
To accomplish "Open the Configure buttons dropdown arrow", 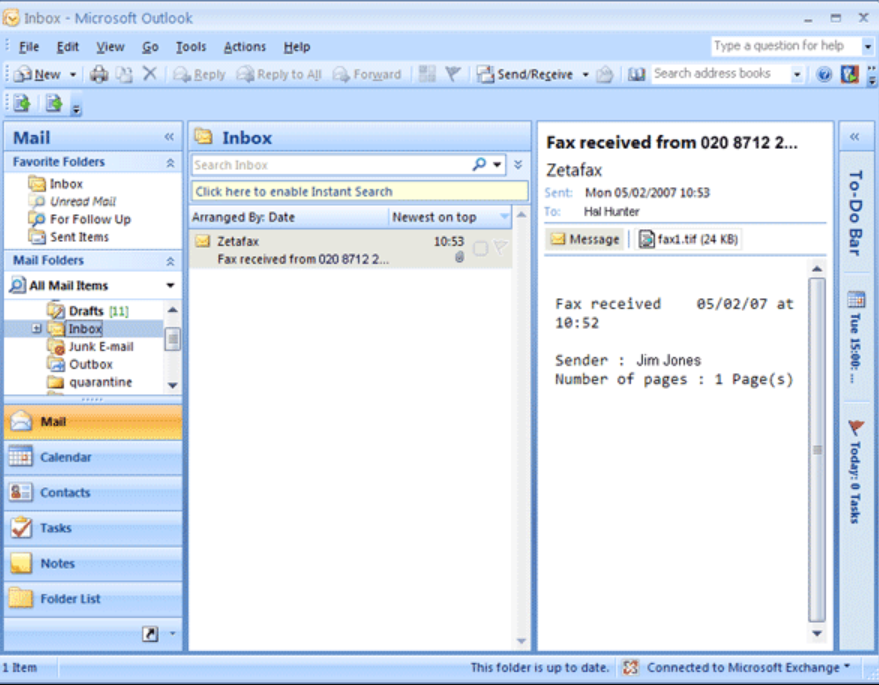I will coord(173,633).
